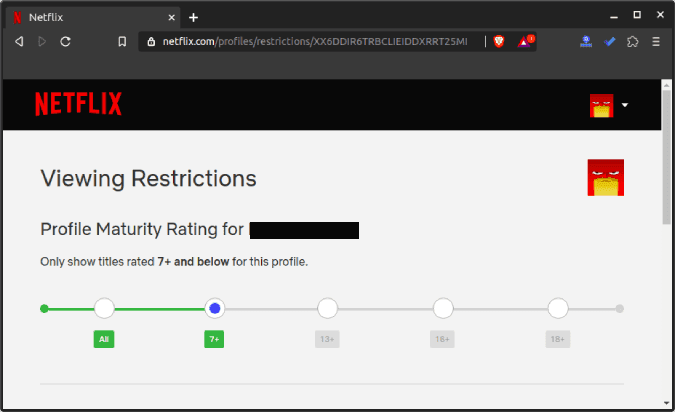Click the browser forward arrow
675x412 pixels.
42,41
